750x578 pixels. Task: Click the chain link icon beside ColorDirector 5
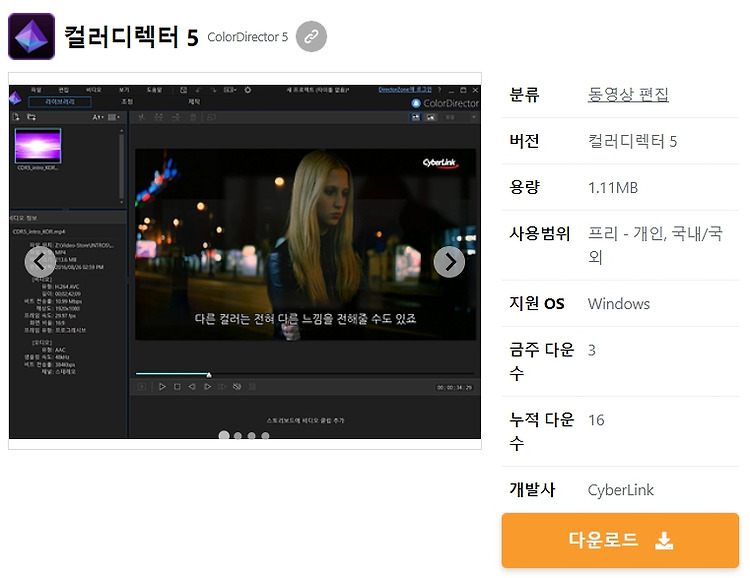tap(311, 36)
